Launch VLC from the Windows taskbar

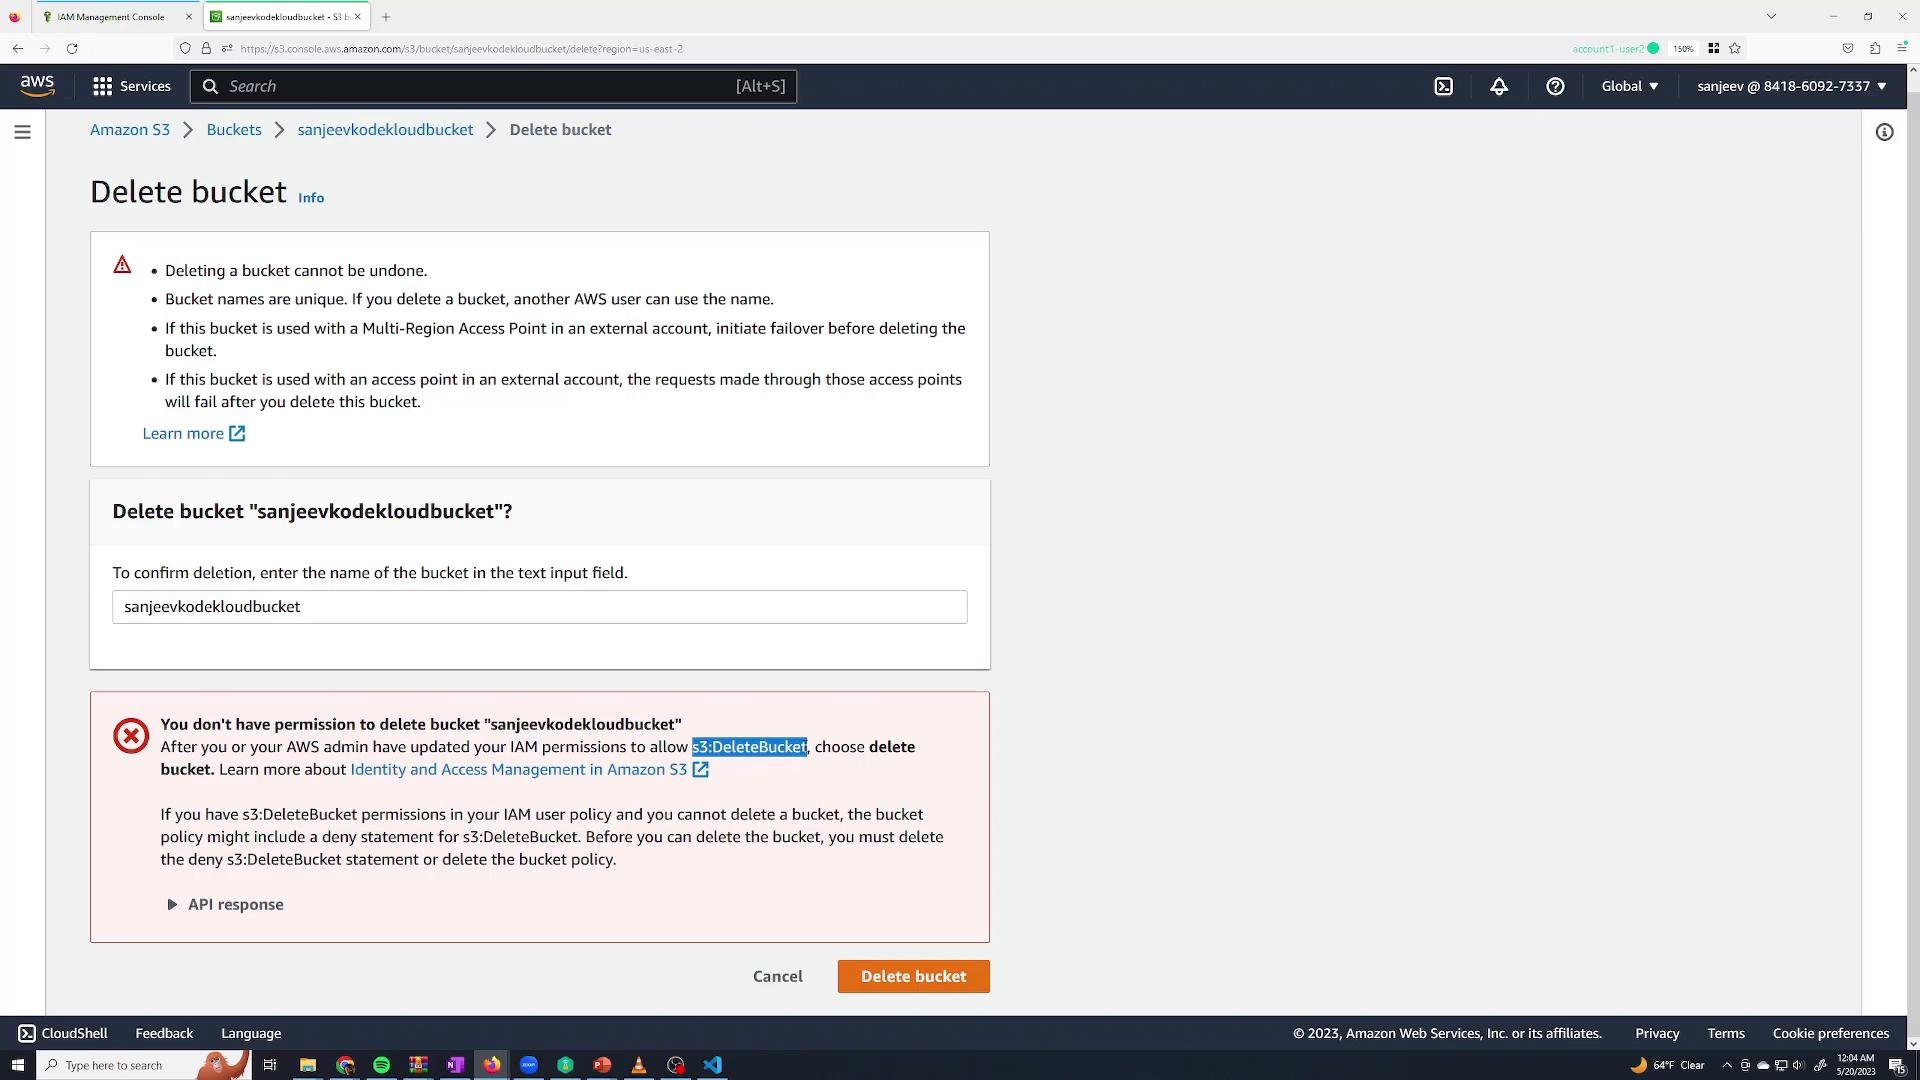638,1065
